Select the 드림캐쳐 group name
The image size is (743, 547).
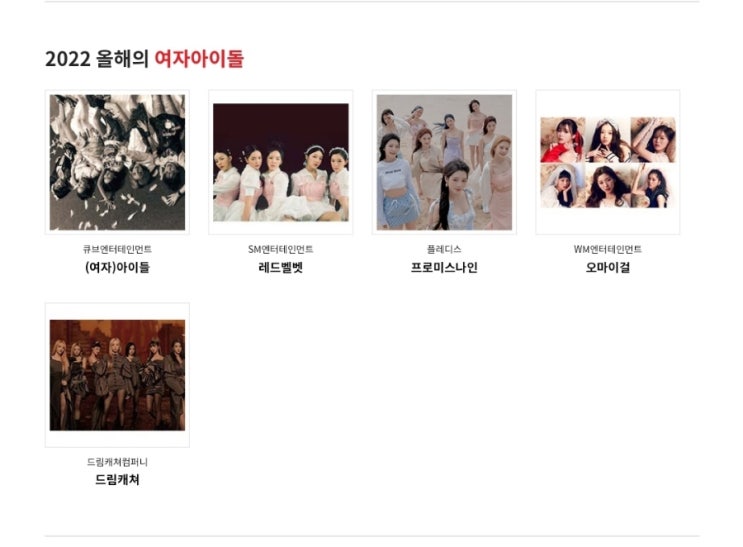click(117, 480)
